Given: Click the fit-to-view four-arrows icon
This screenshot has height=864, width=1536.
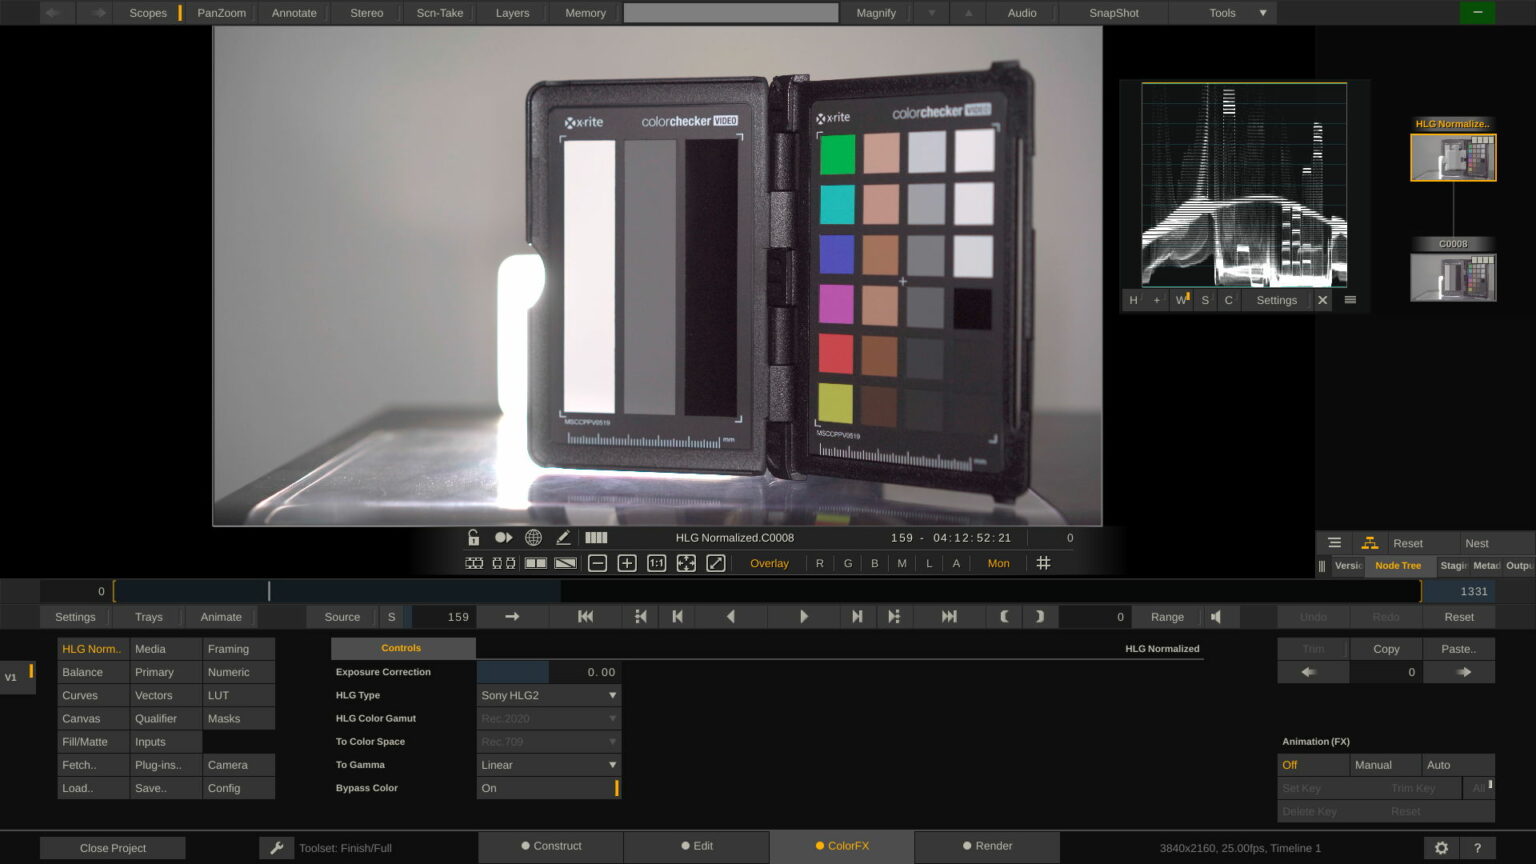Looking at the screenshot, I should point(686,563).
